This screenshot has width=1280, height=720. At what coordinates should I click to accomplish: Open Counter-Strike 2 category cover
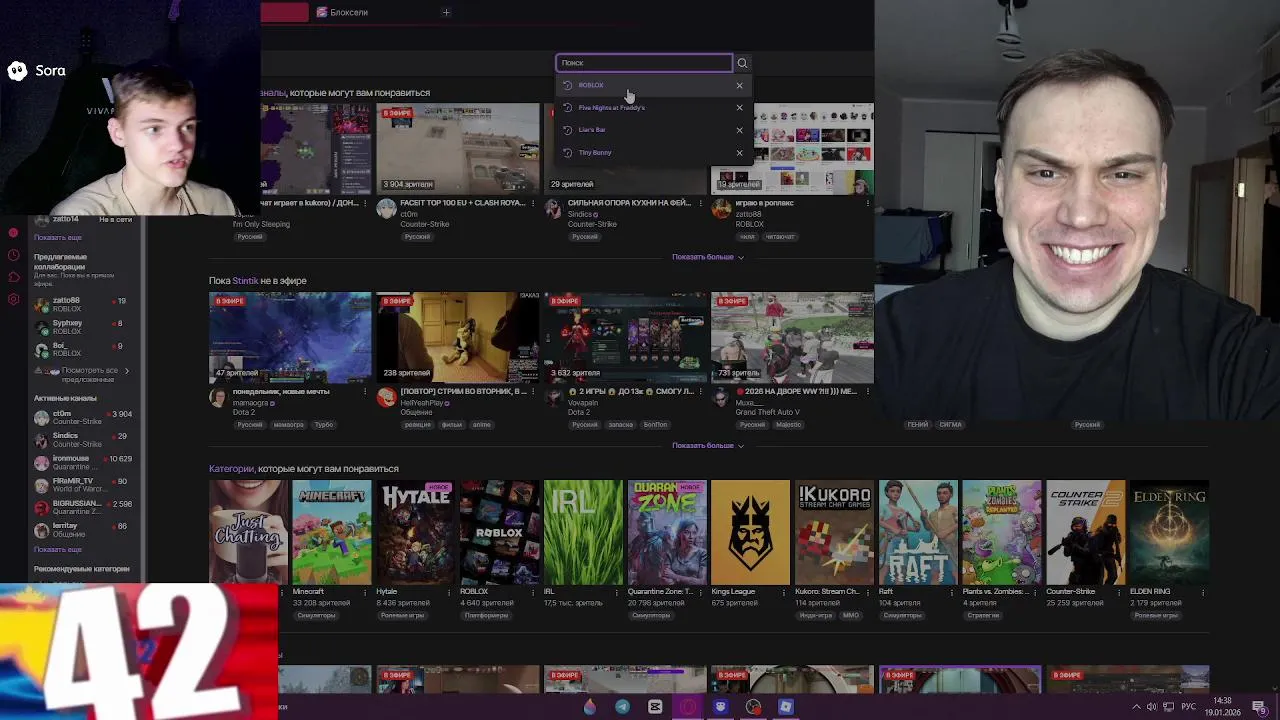coord(1086,532)
